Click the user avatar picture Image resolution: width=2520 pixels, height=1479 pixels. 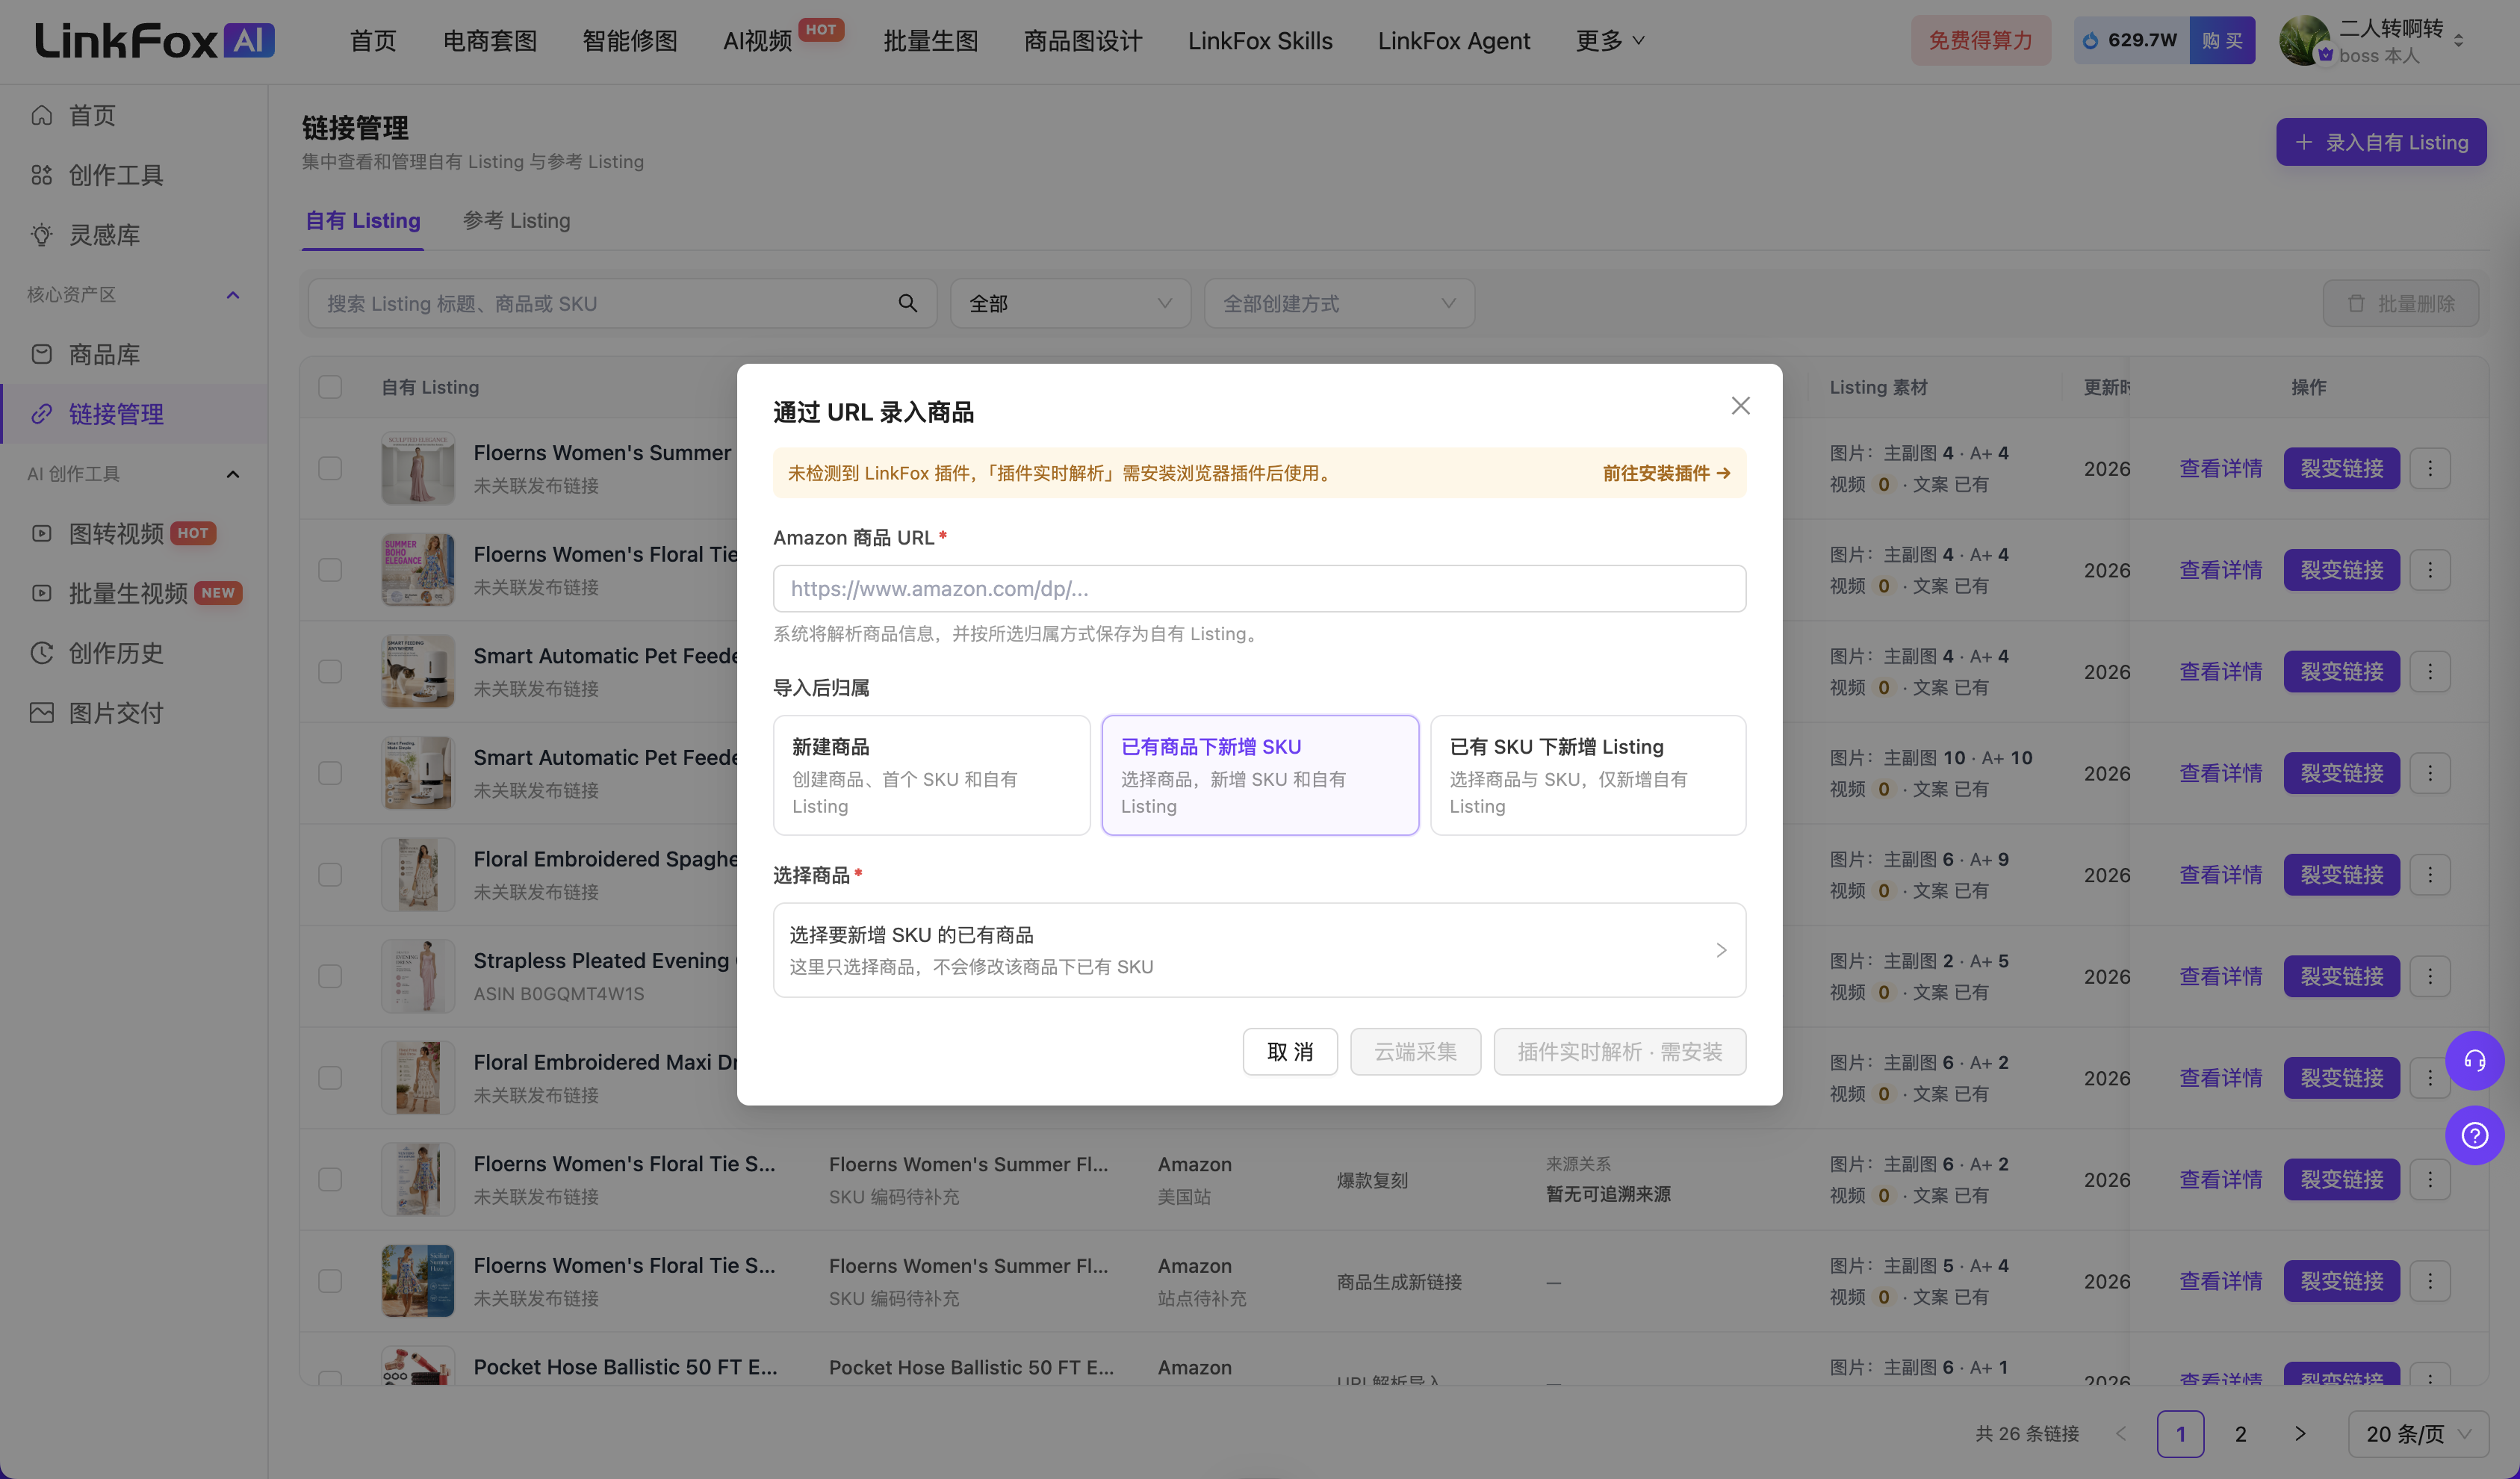coord(2304,41)
